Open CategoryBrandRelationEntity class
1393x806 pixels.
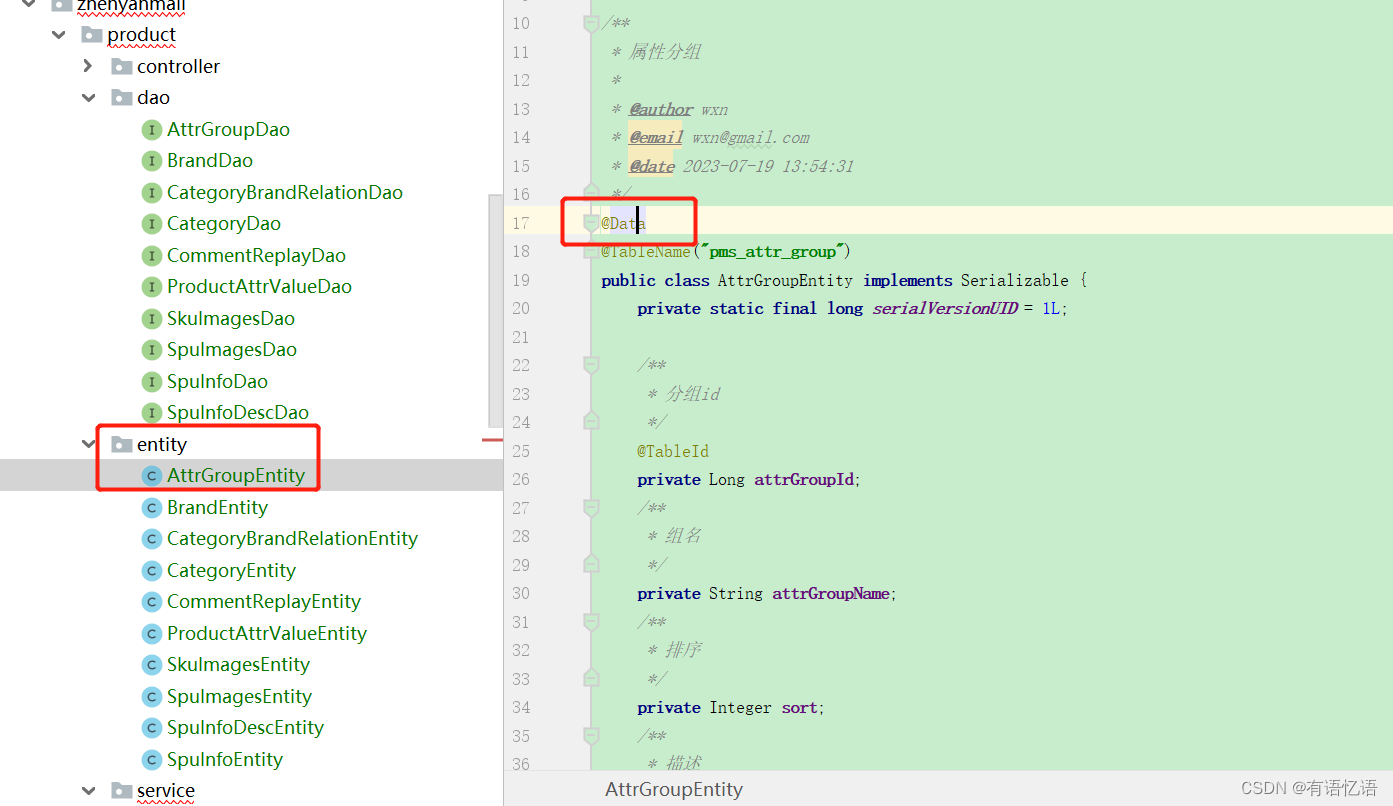tap(292, 539)
